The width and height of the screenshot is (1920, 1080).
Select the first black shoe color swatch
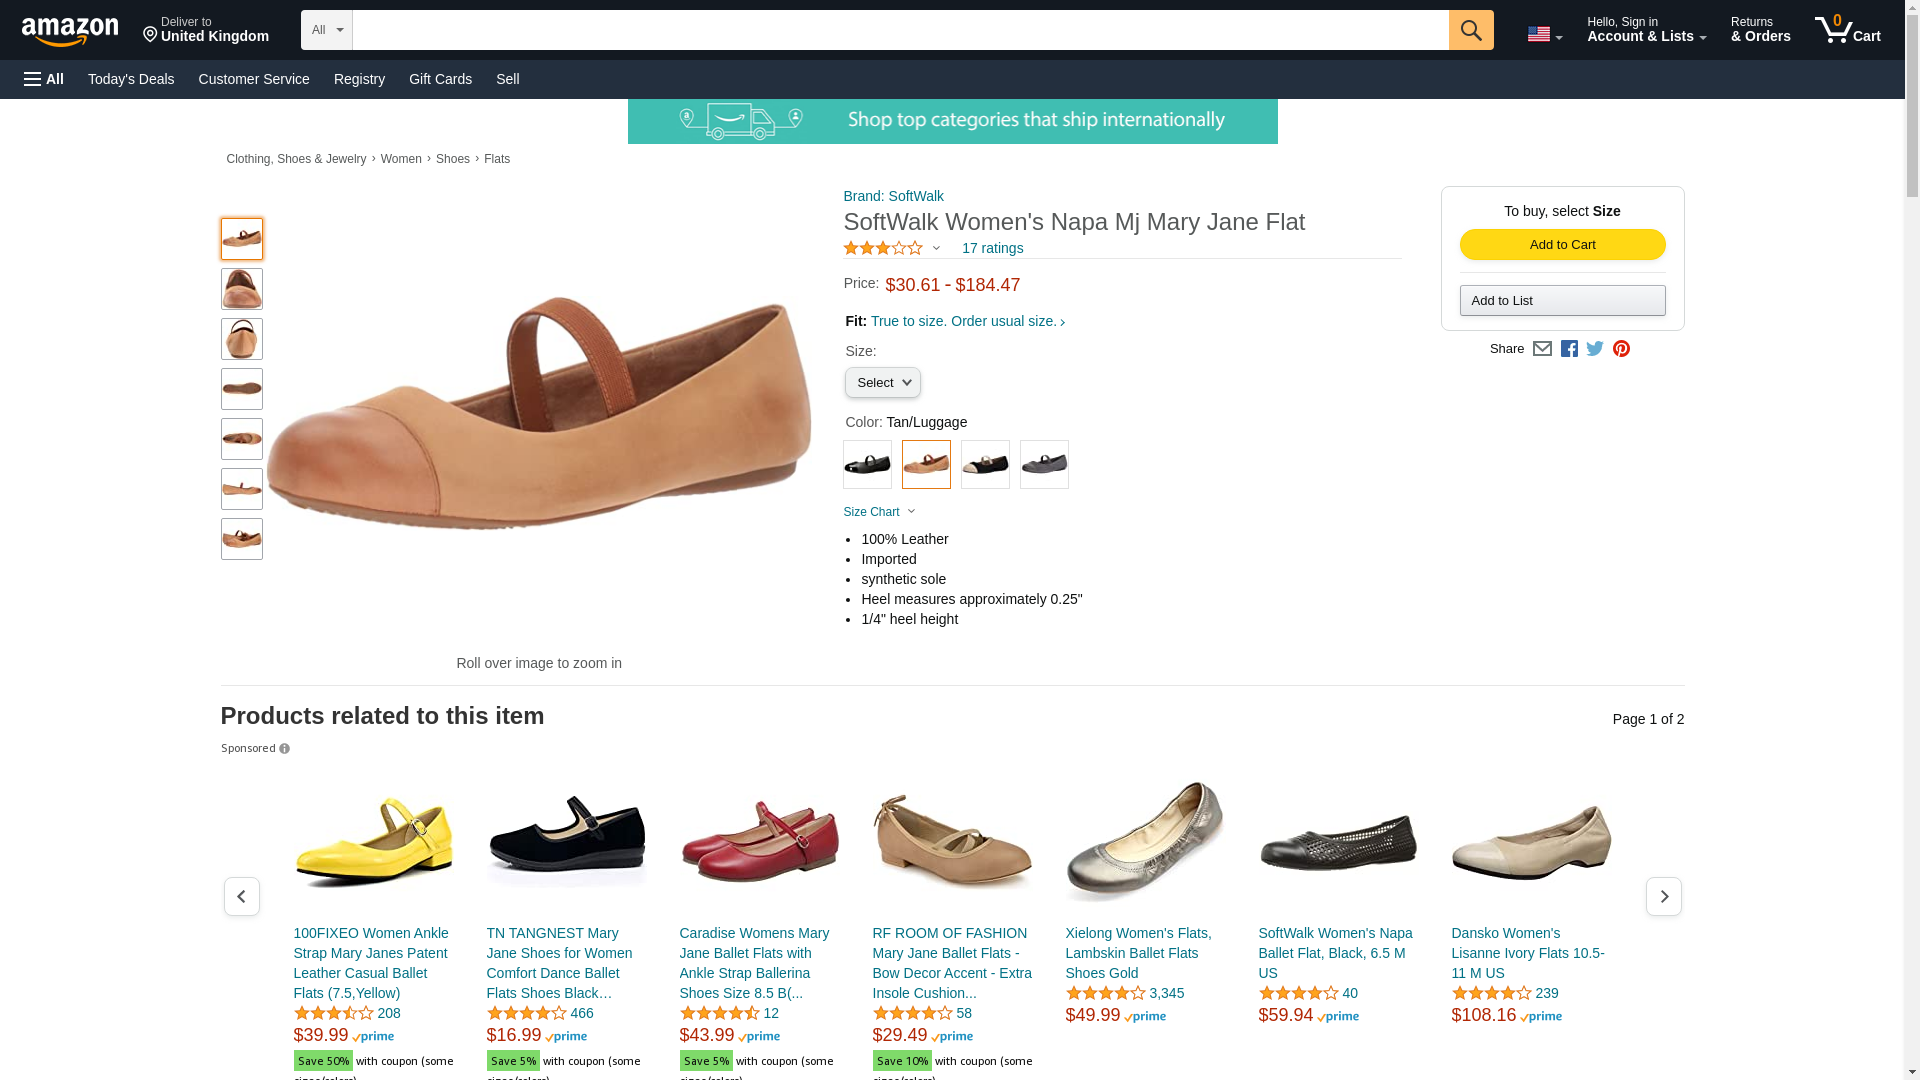click(x=867, y=465)
